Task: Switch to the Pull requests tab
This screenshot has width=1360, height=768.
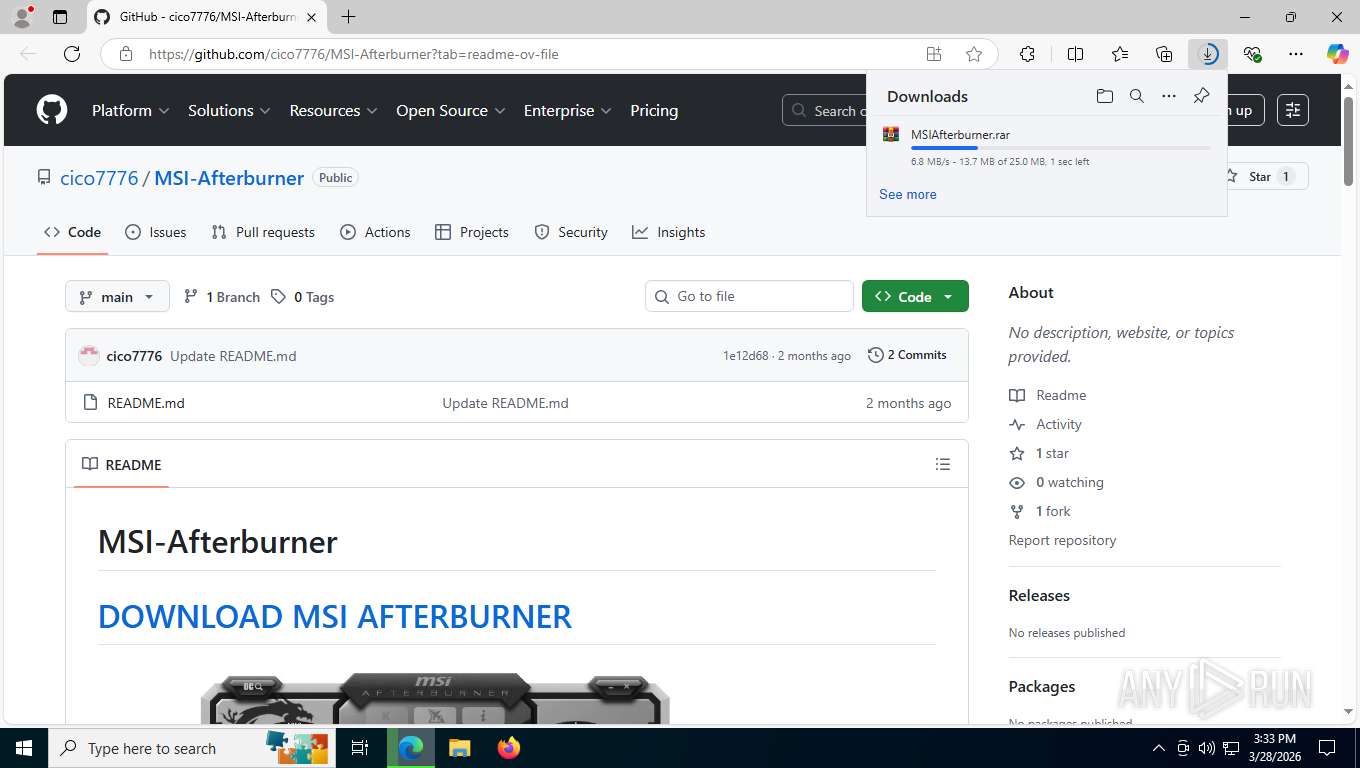Action: 263,232
